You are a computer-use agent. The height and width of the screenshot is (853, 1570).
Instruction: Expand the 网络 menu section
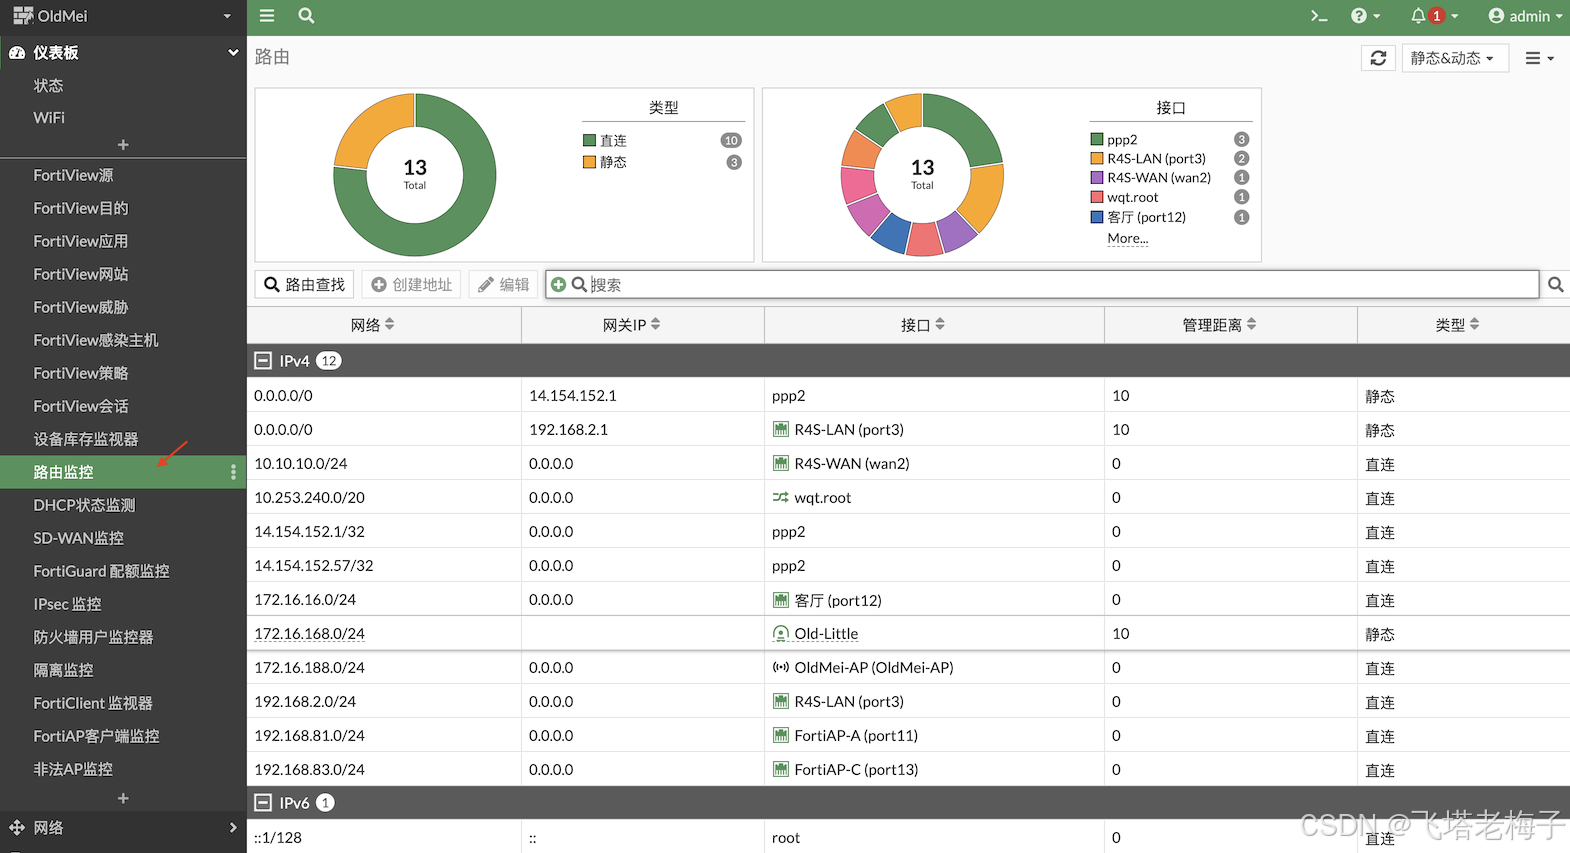click(x=123, y=828)
